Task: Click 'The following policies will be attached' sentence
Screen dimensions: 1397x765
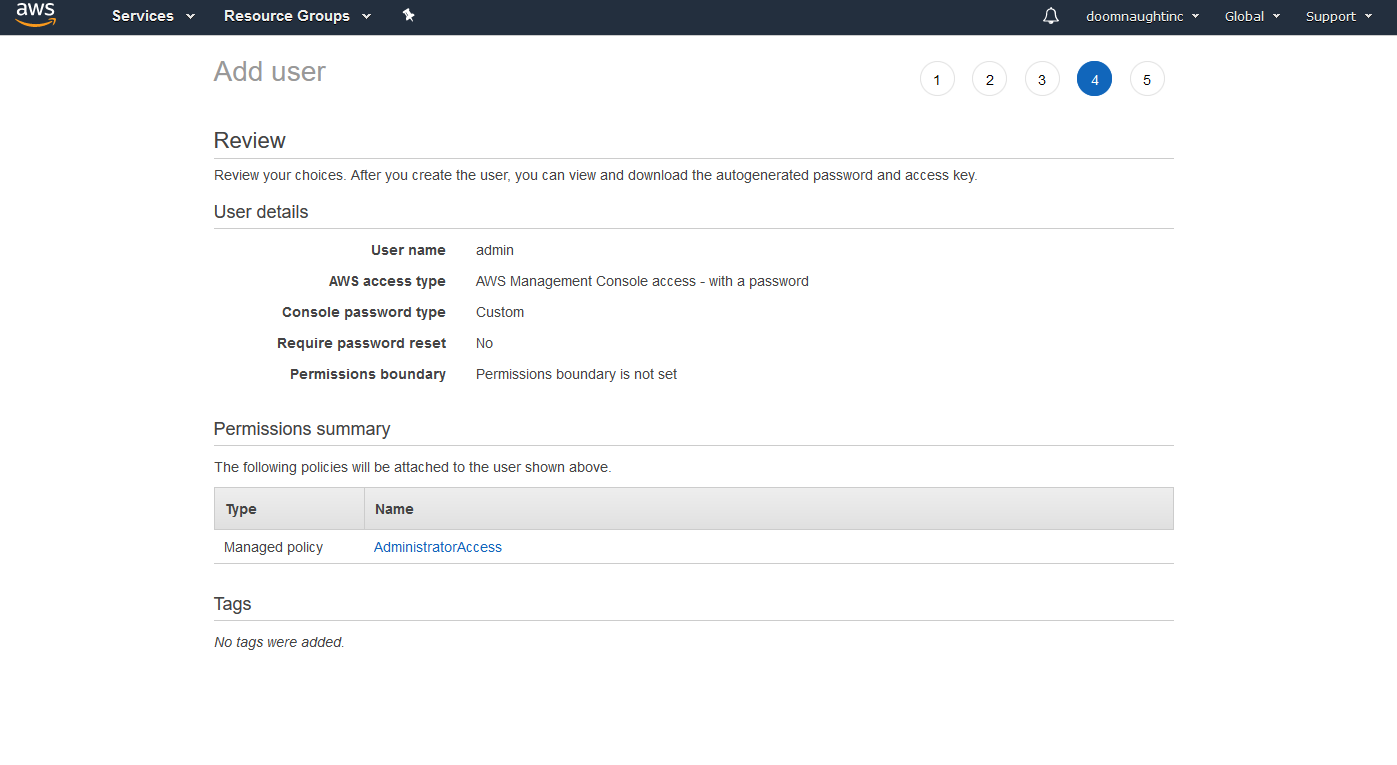Action: coord(412,467)
